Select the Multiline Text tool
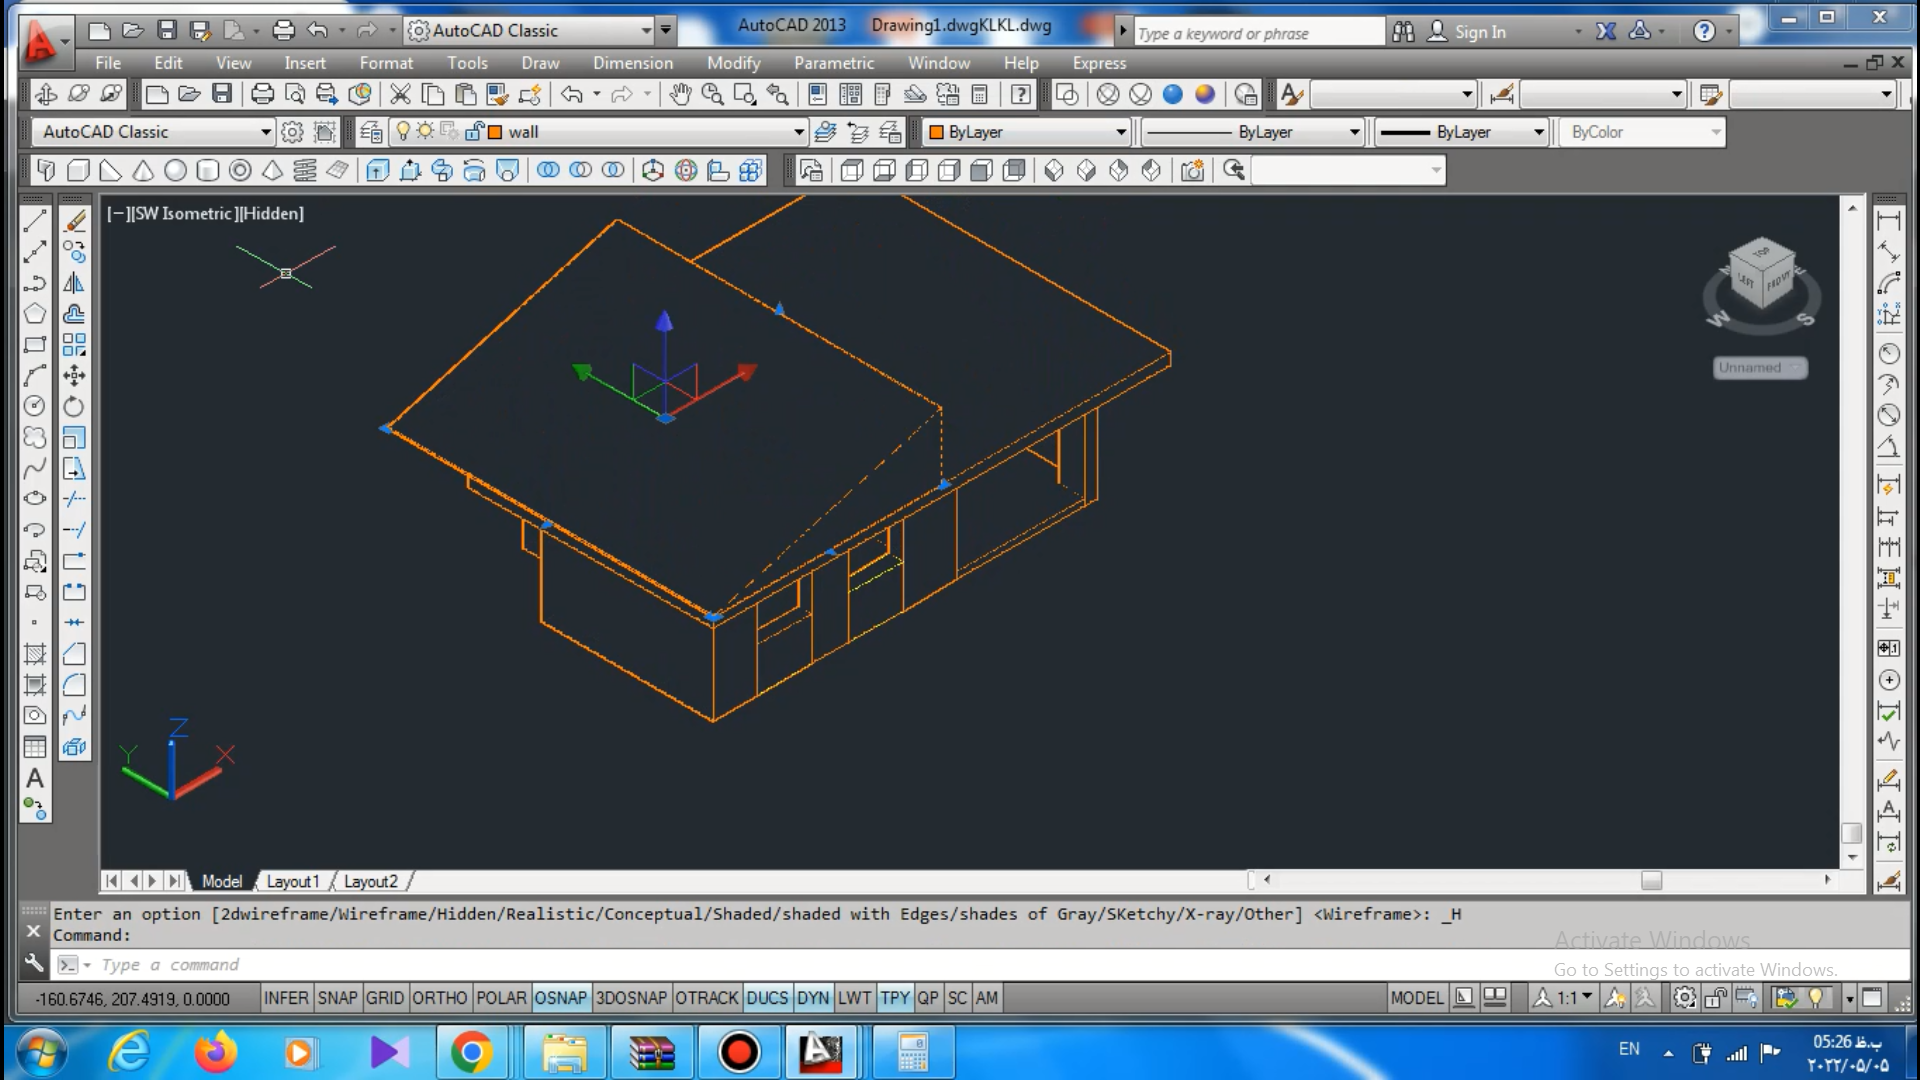The width and height of the screenshot is (1920, 1080). click(35, 778)
